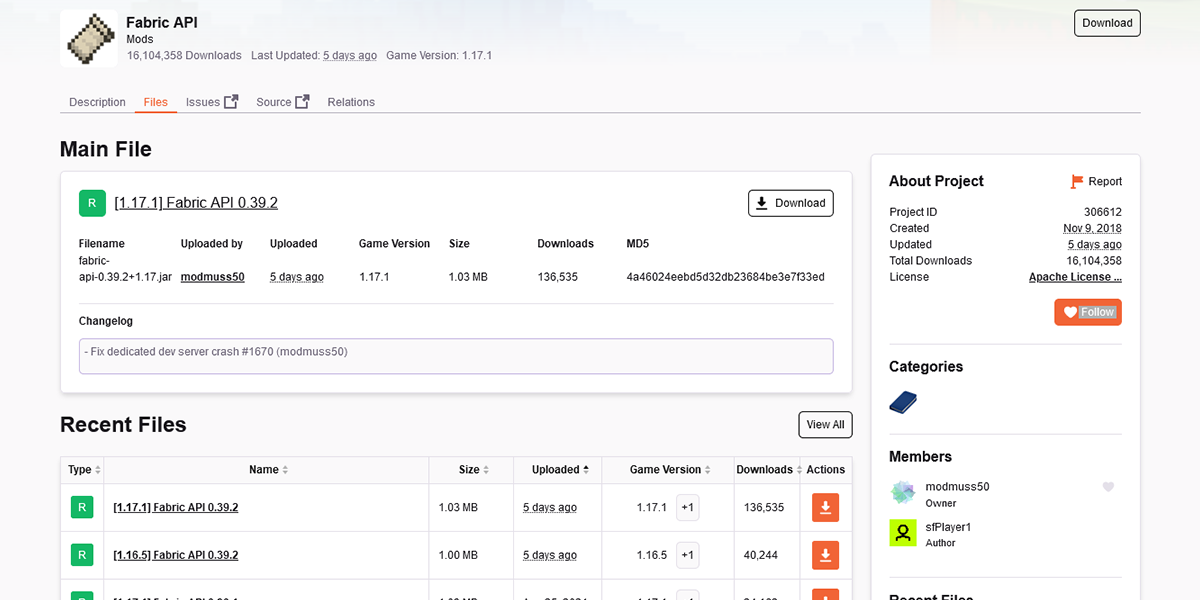
Task: Click the release badge in the [1.17.1] table row
Action: [82, 507]
